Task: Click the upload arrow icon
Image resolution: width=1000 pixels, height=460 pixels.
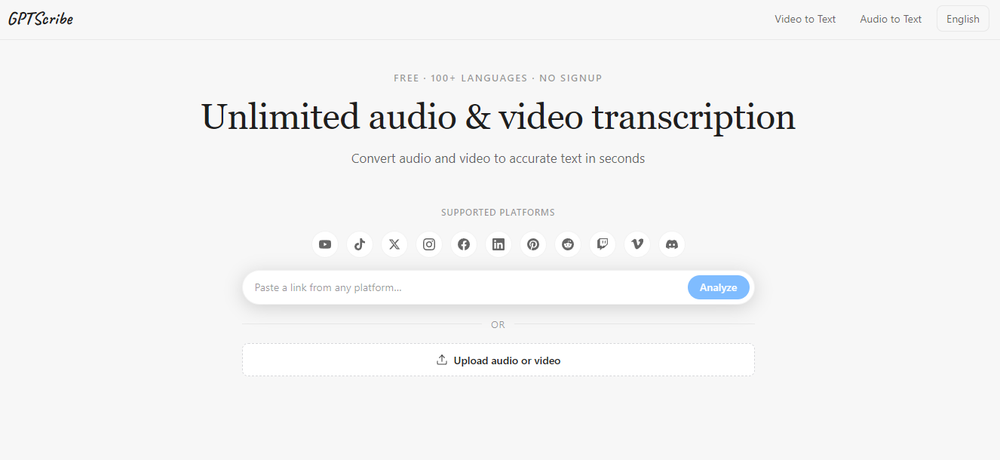Action: (441, 360)
